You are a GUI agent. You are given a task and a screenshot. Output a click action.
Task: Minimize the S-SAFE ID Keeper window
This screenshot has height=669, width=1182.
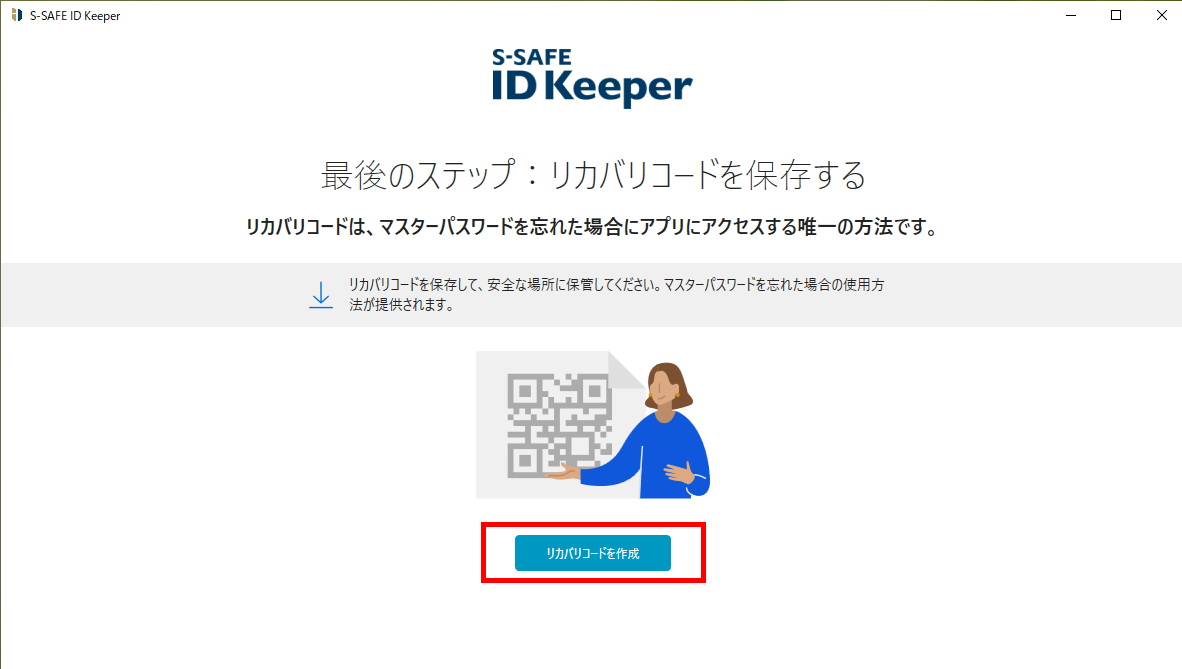pos(1070,15)
